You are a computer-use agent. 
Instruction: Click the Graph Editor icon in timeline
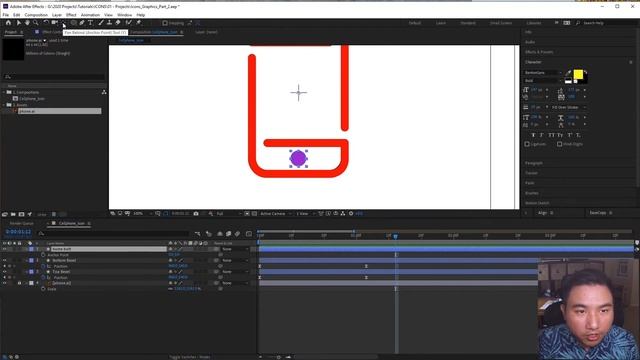tap(249, 233)
